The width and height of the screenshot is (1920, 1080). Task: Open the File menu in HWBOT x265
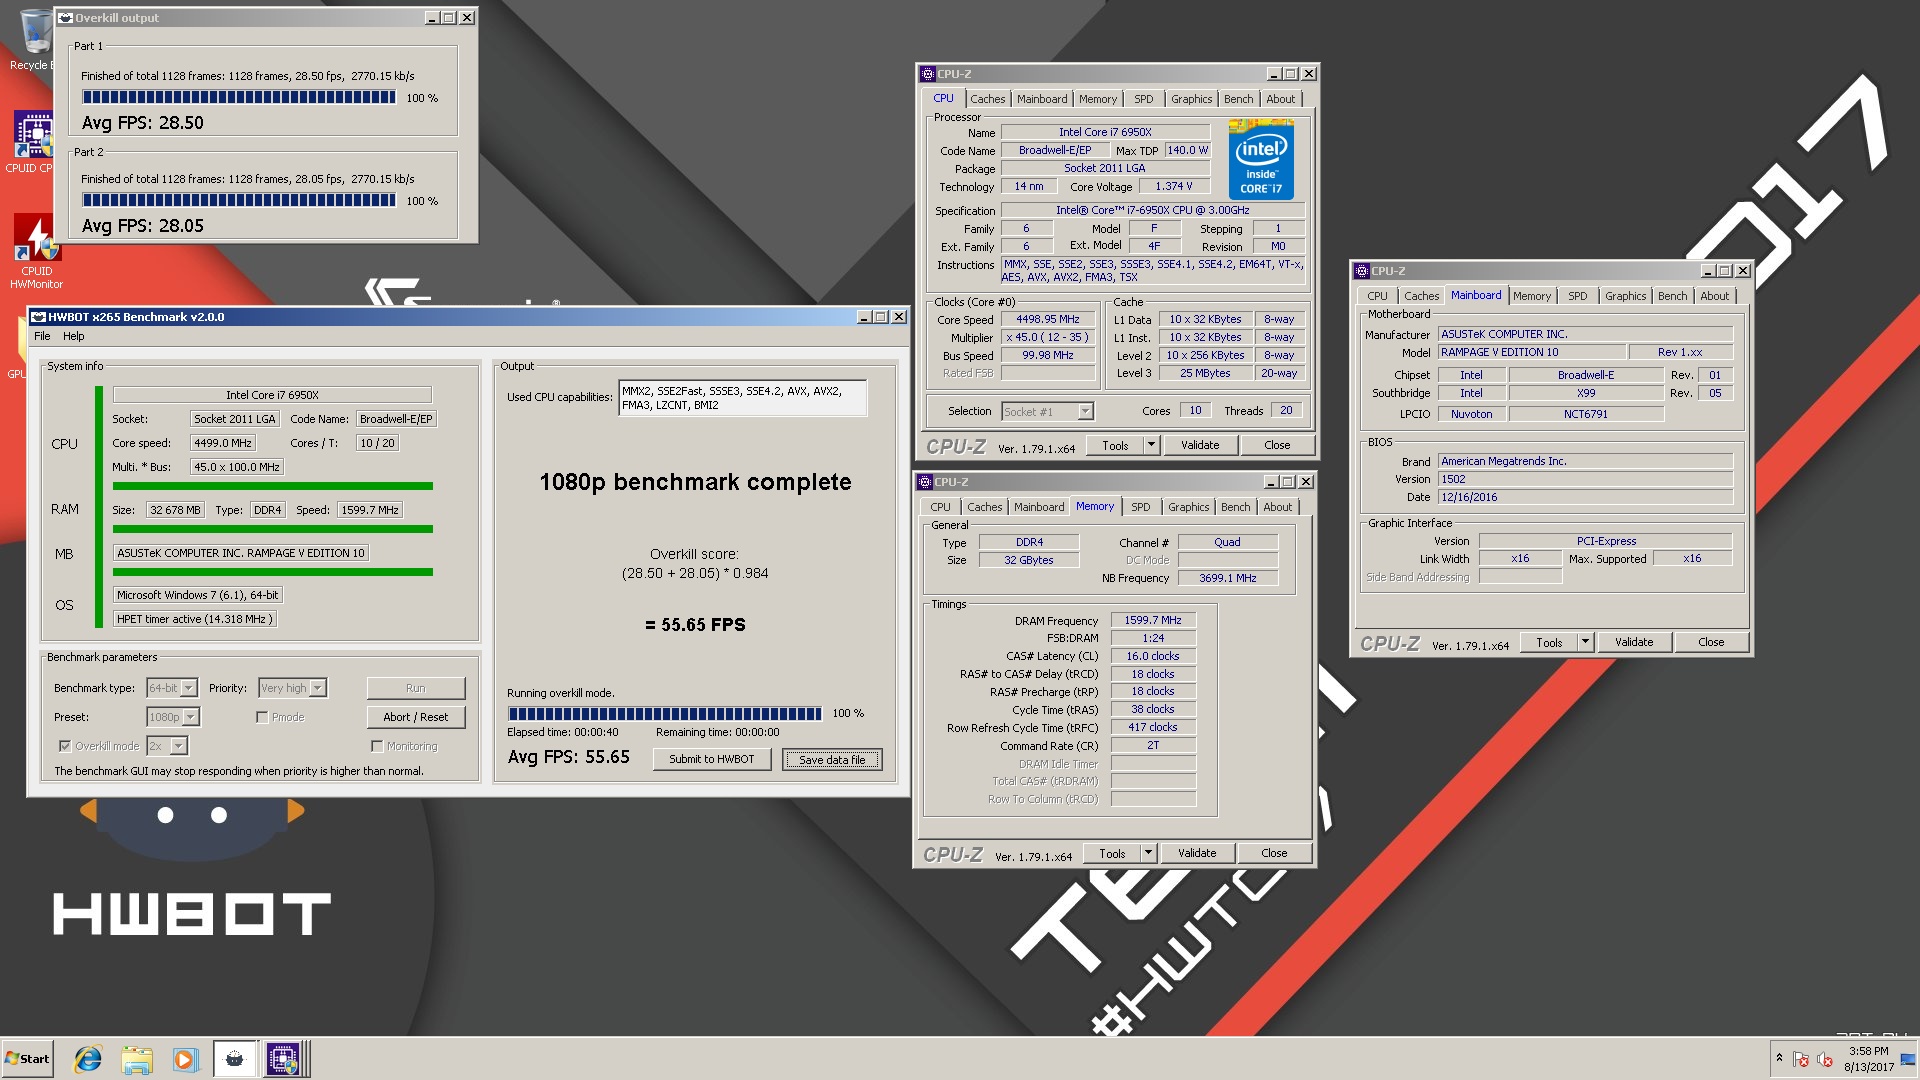click(x=42, y=336)
